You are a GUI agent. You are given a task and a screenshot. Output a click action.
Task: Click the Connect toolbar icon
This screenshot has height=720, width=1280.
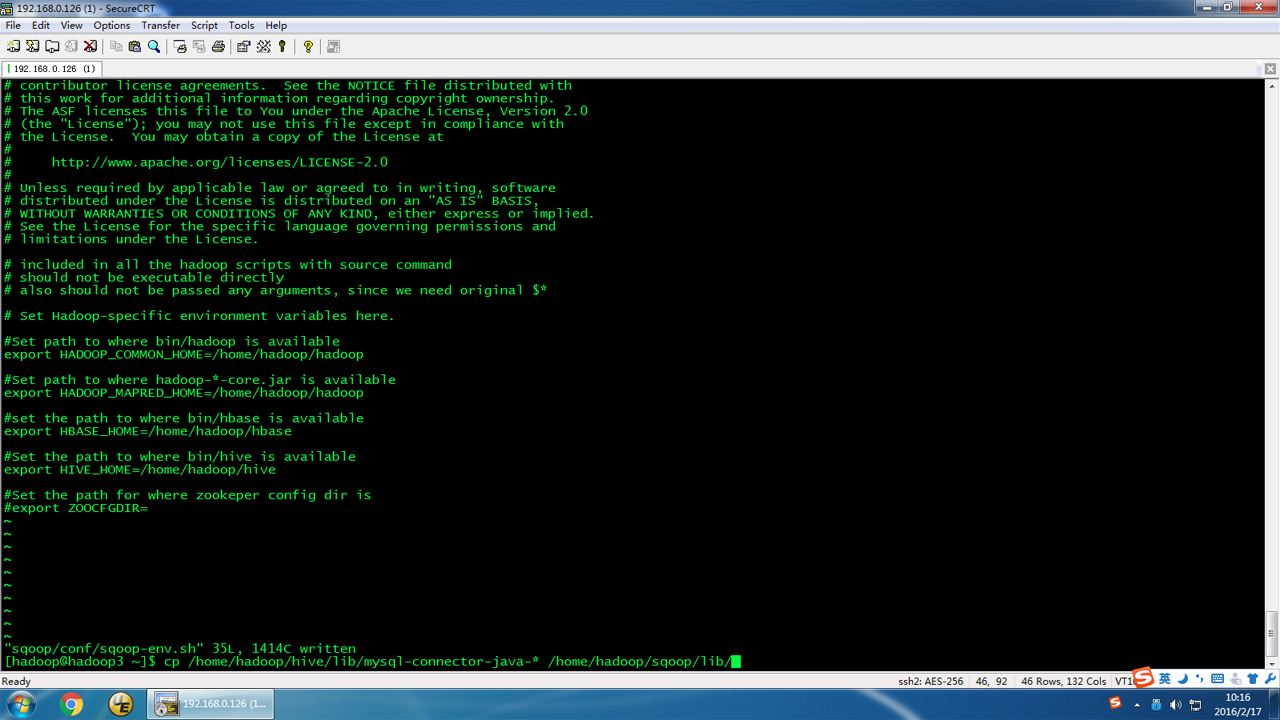click(14, 46)
